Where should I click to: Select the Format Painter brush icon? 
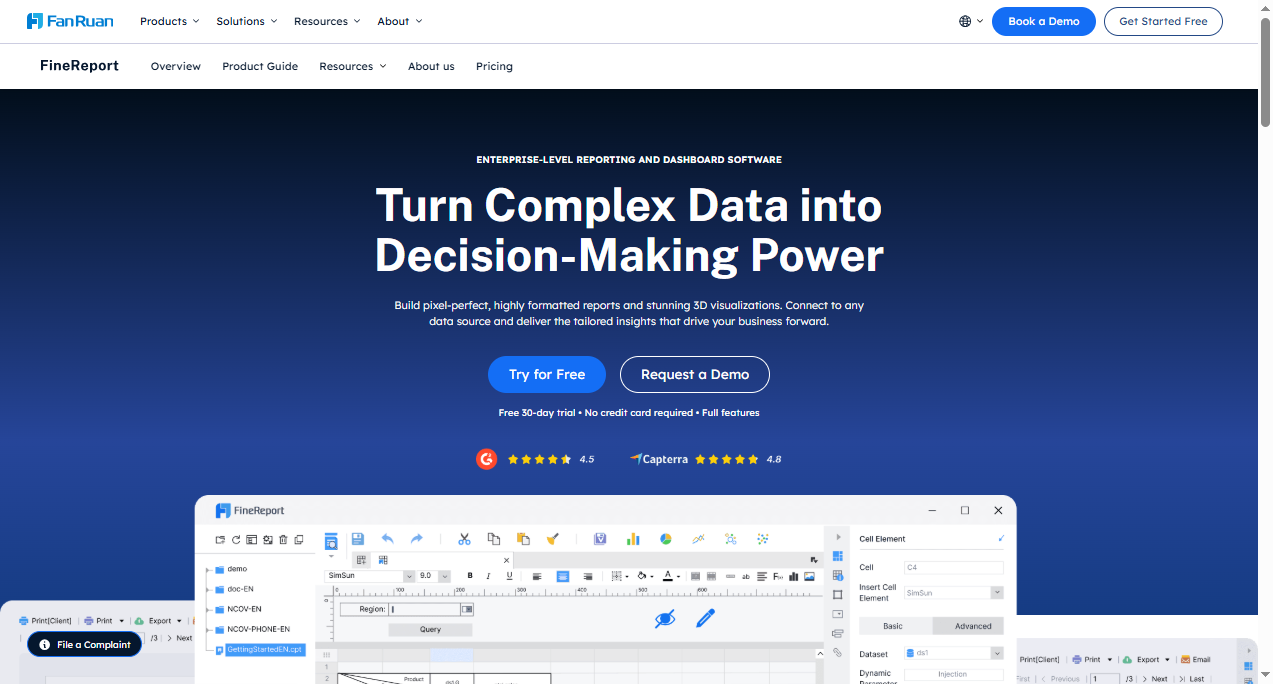coord(552,538)
